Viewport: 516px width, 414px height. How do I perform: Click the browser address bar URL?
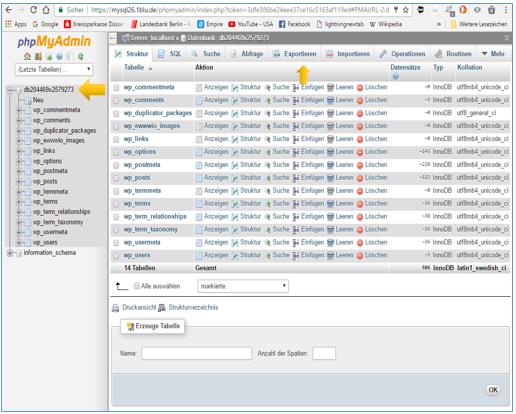point(240,10)
